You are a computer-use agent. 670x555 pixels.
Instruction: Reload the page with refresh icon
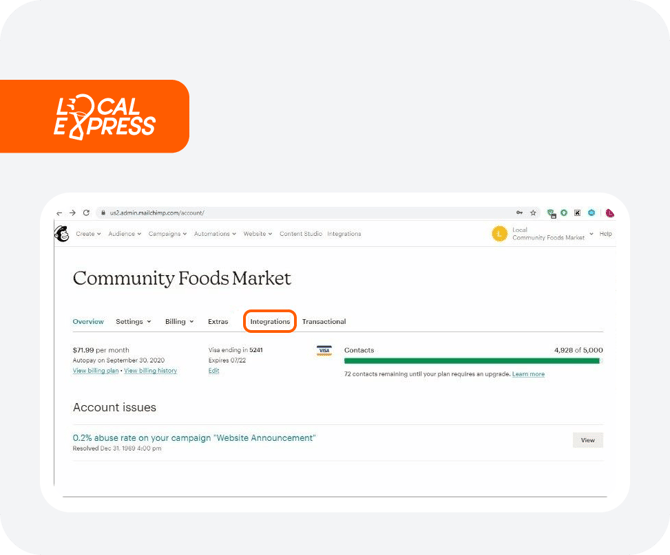click(x=86, y=213)
